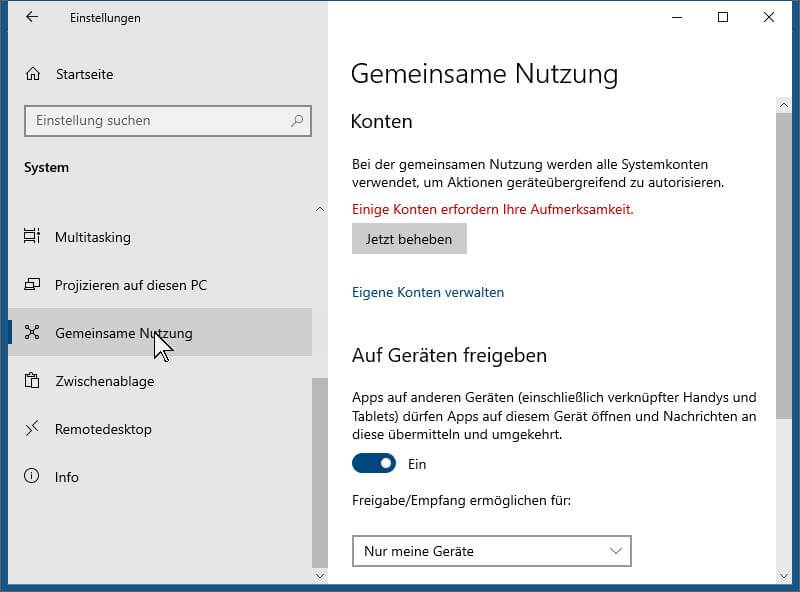
Task: Turn off the Auf Geräten freigeben switch
Action: (x=374, y=463)
